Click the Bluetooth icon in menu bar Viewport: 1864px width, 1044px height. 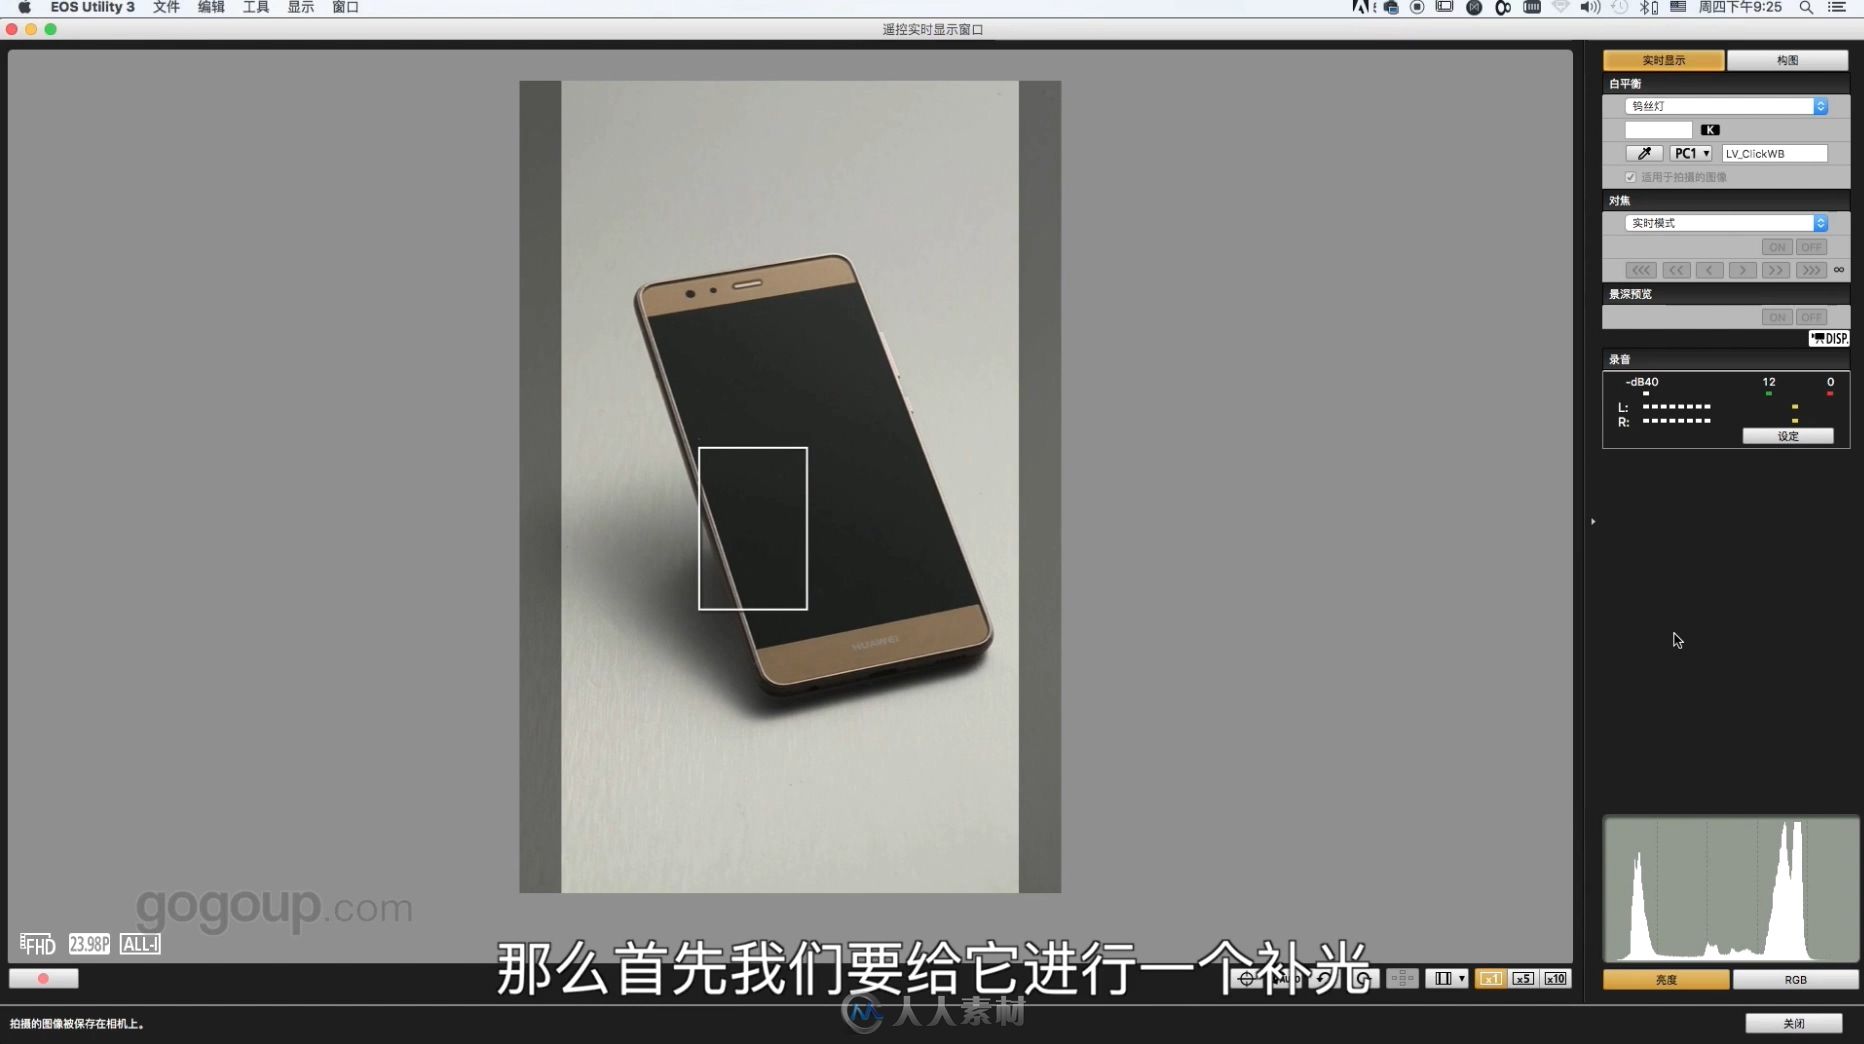click(1648, 7)
